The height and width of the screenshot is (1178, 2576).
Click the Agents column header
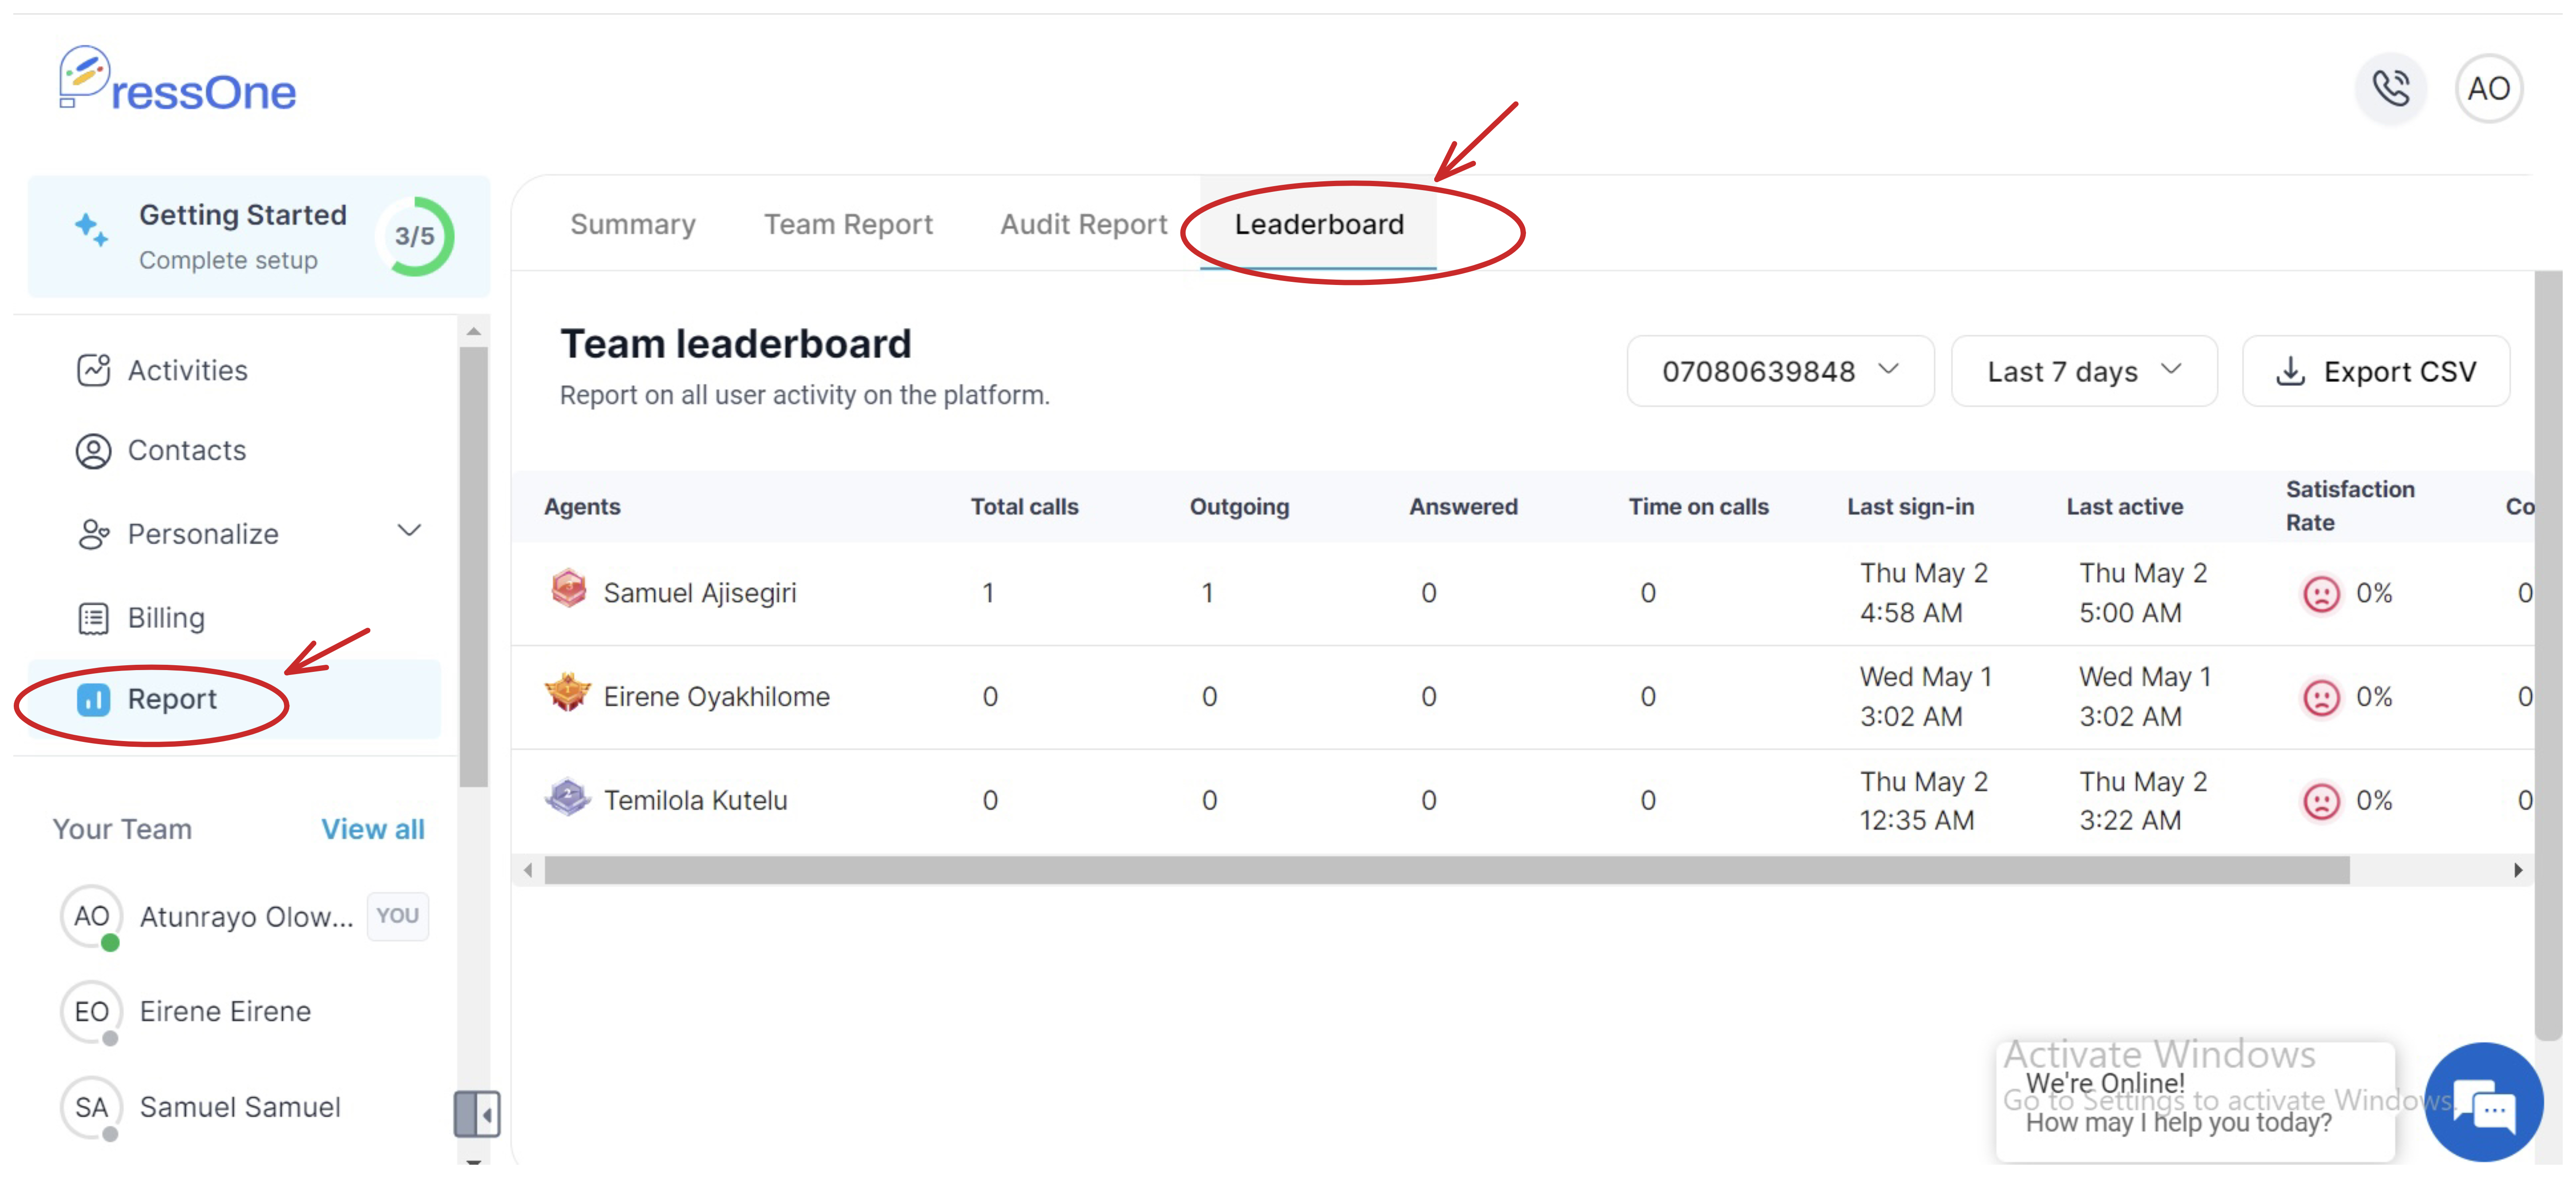[582, 507]
